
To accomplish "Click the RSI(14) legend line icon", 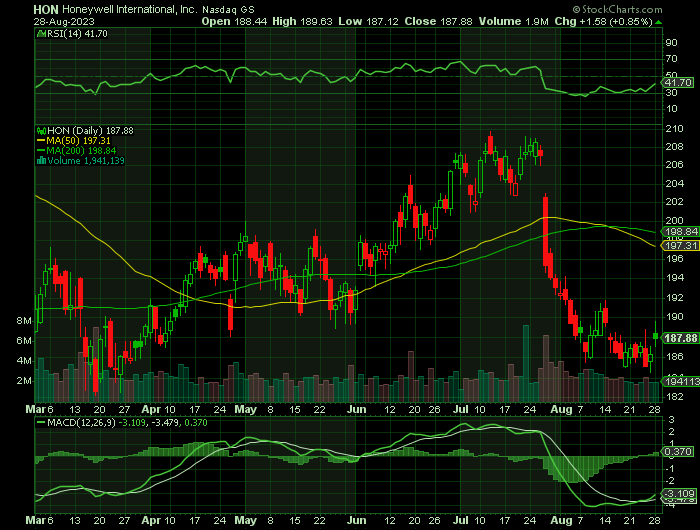I will click(41, 33).
